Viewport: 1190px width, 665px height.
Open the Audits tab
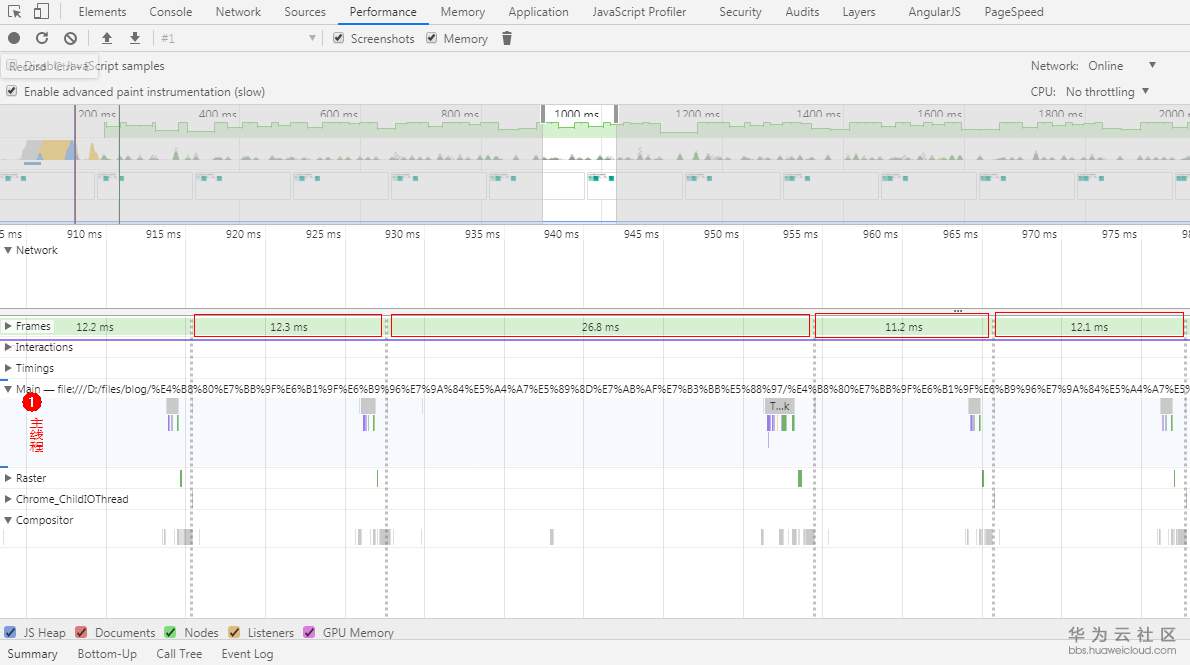tap(803, 11)
